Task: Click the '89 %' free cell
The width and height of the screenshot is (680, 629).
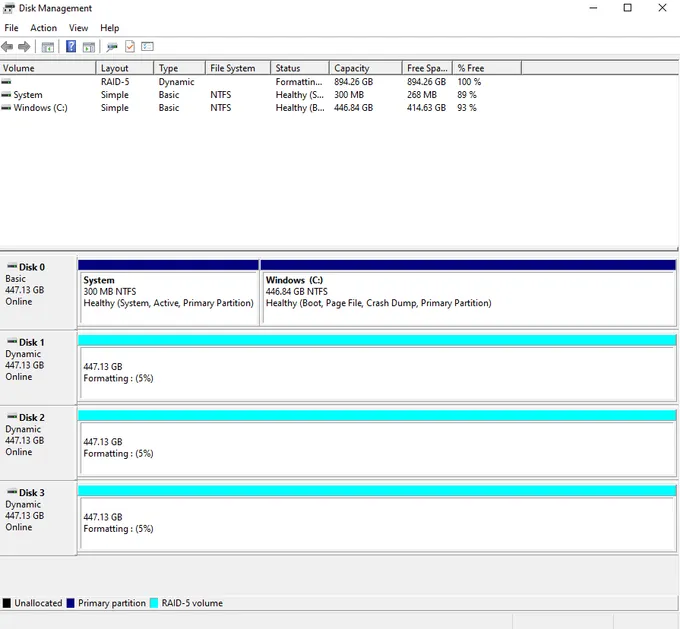Action: 467,95
